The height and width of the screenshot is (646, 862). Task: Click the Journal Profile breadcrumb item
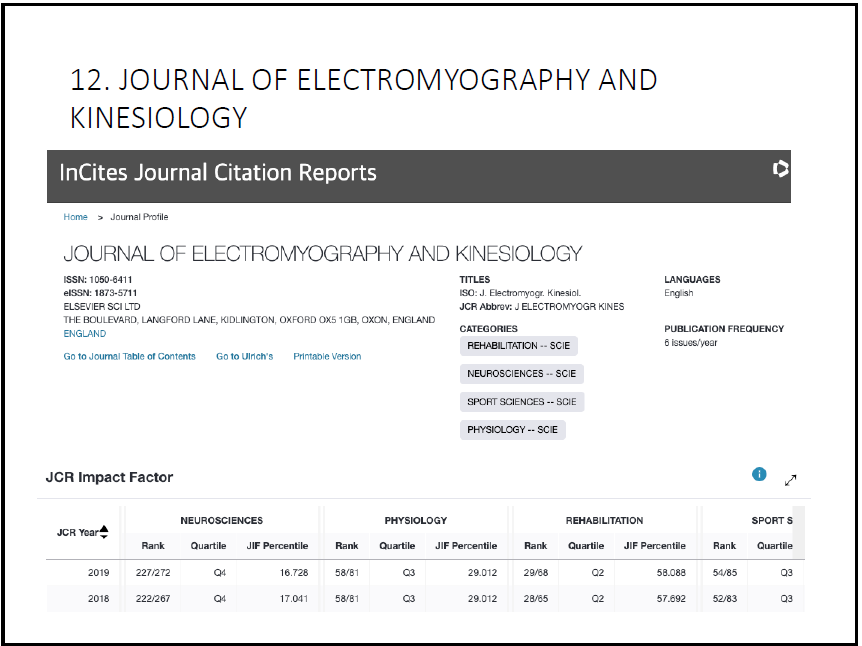(139, 217)
